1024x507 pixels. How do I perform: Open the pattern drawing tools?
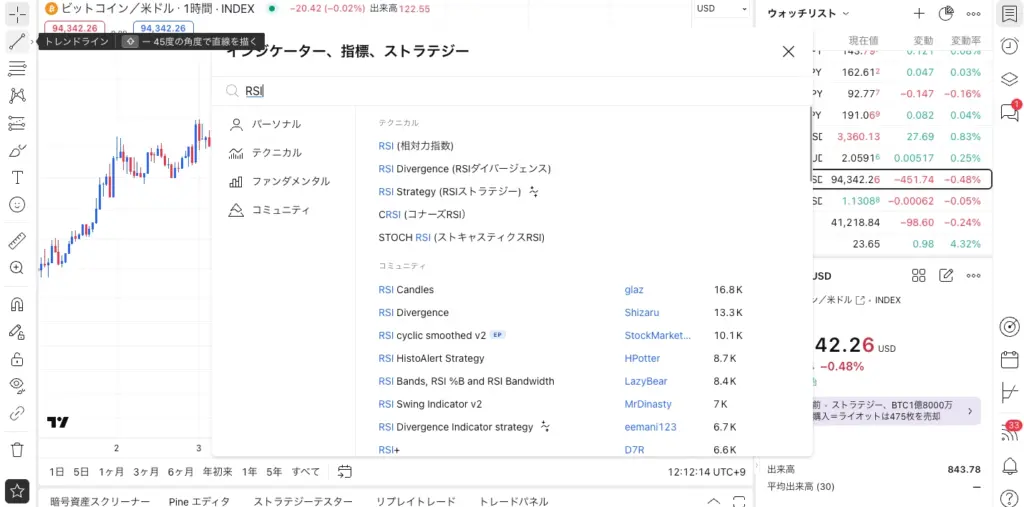point(18,96)
